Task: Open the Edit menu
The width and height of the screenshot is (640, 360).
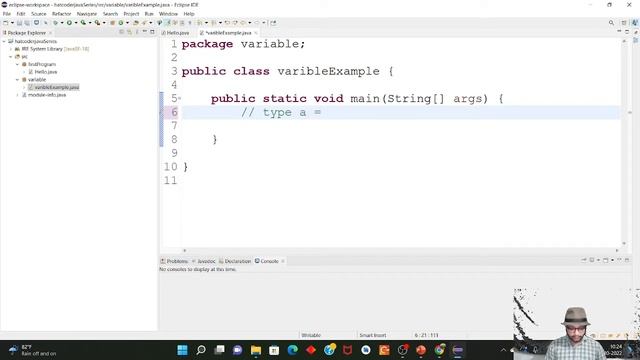Action: coord(20,13)
